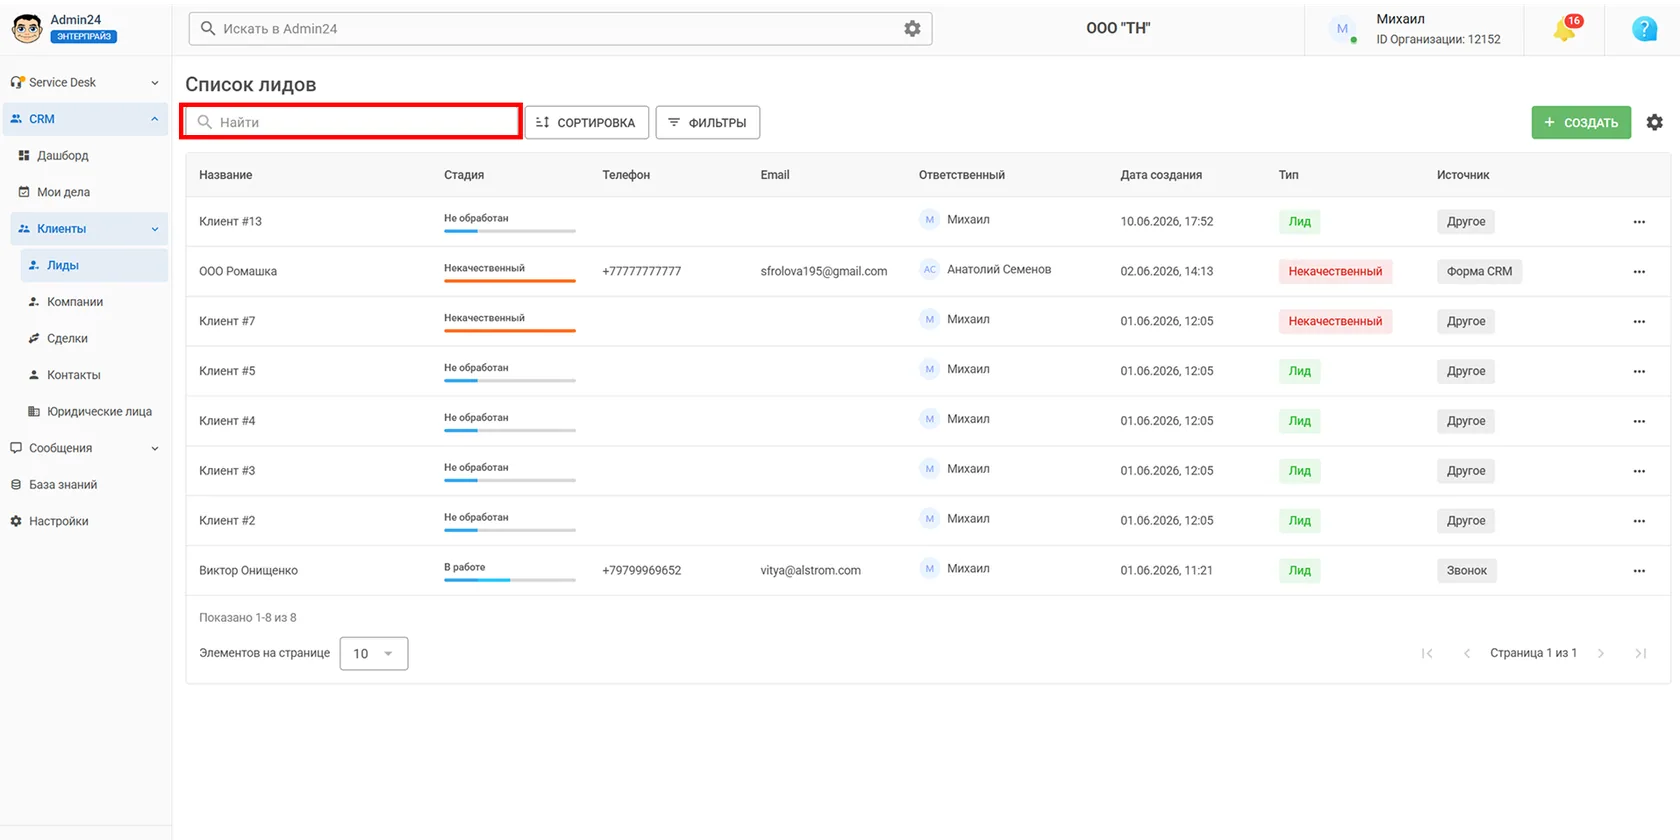The width and height of the screenshot is (1680, 840).
Task: Go to first page pagination icon
Action: [1427, 653]
